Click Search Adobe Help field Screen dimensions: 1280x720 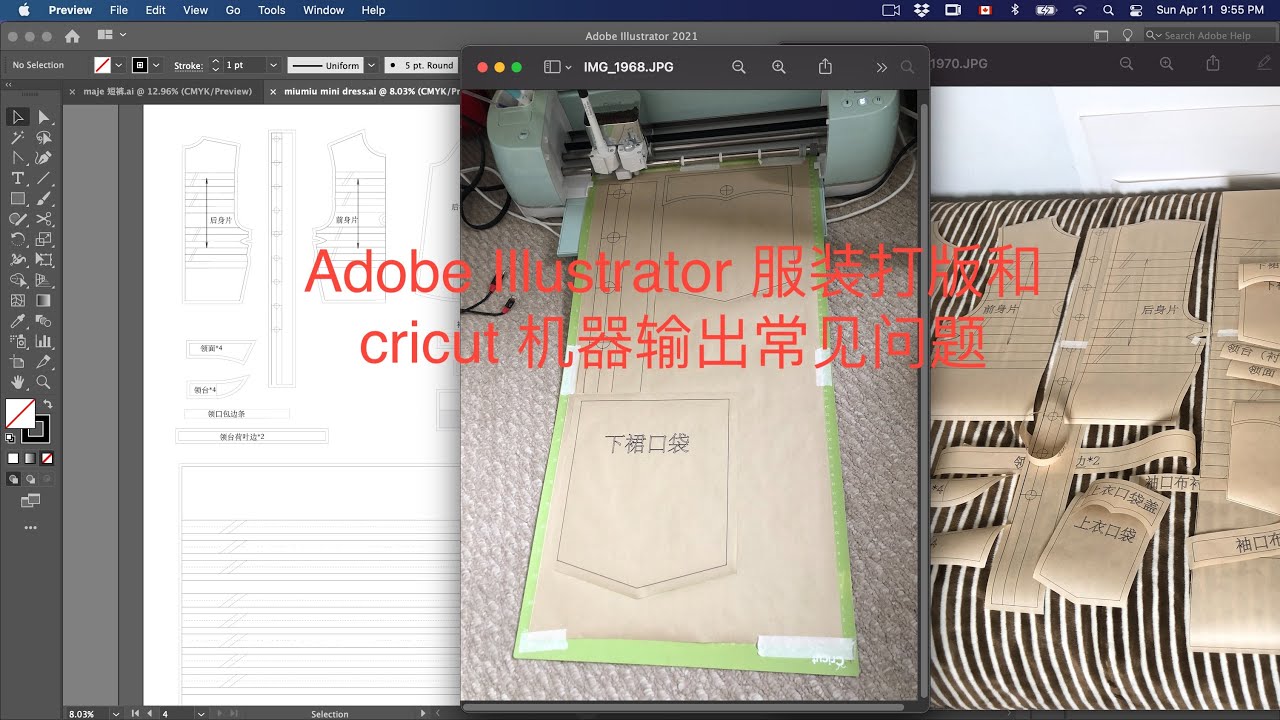coord(1208,35)
